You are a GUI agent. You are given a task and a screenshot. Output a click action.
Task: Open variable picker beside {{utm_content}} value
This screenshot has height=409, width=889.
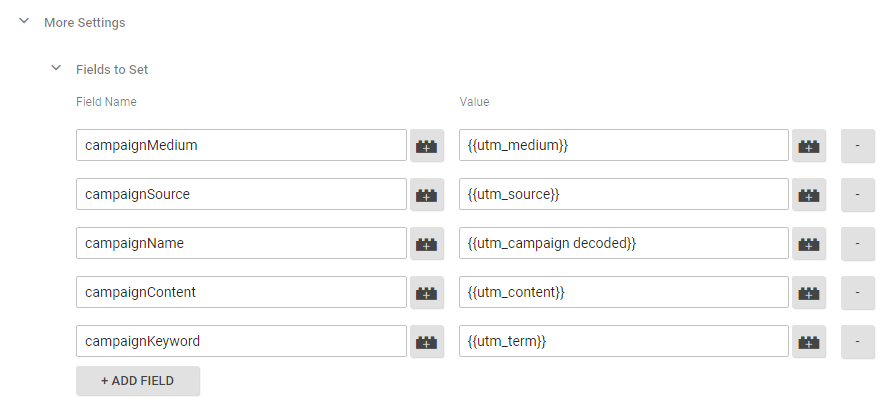point(809,292)
